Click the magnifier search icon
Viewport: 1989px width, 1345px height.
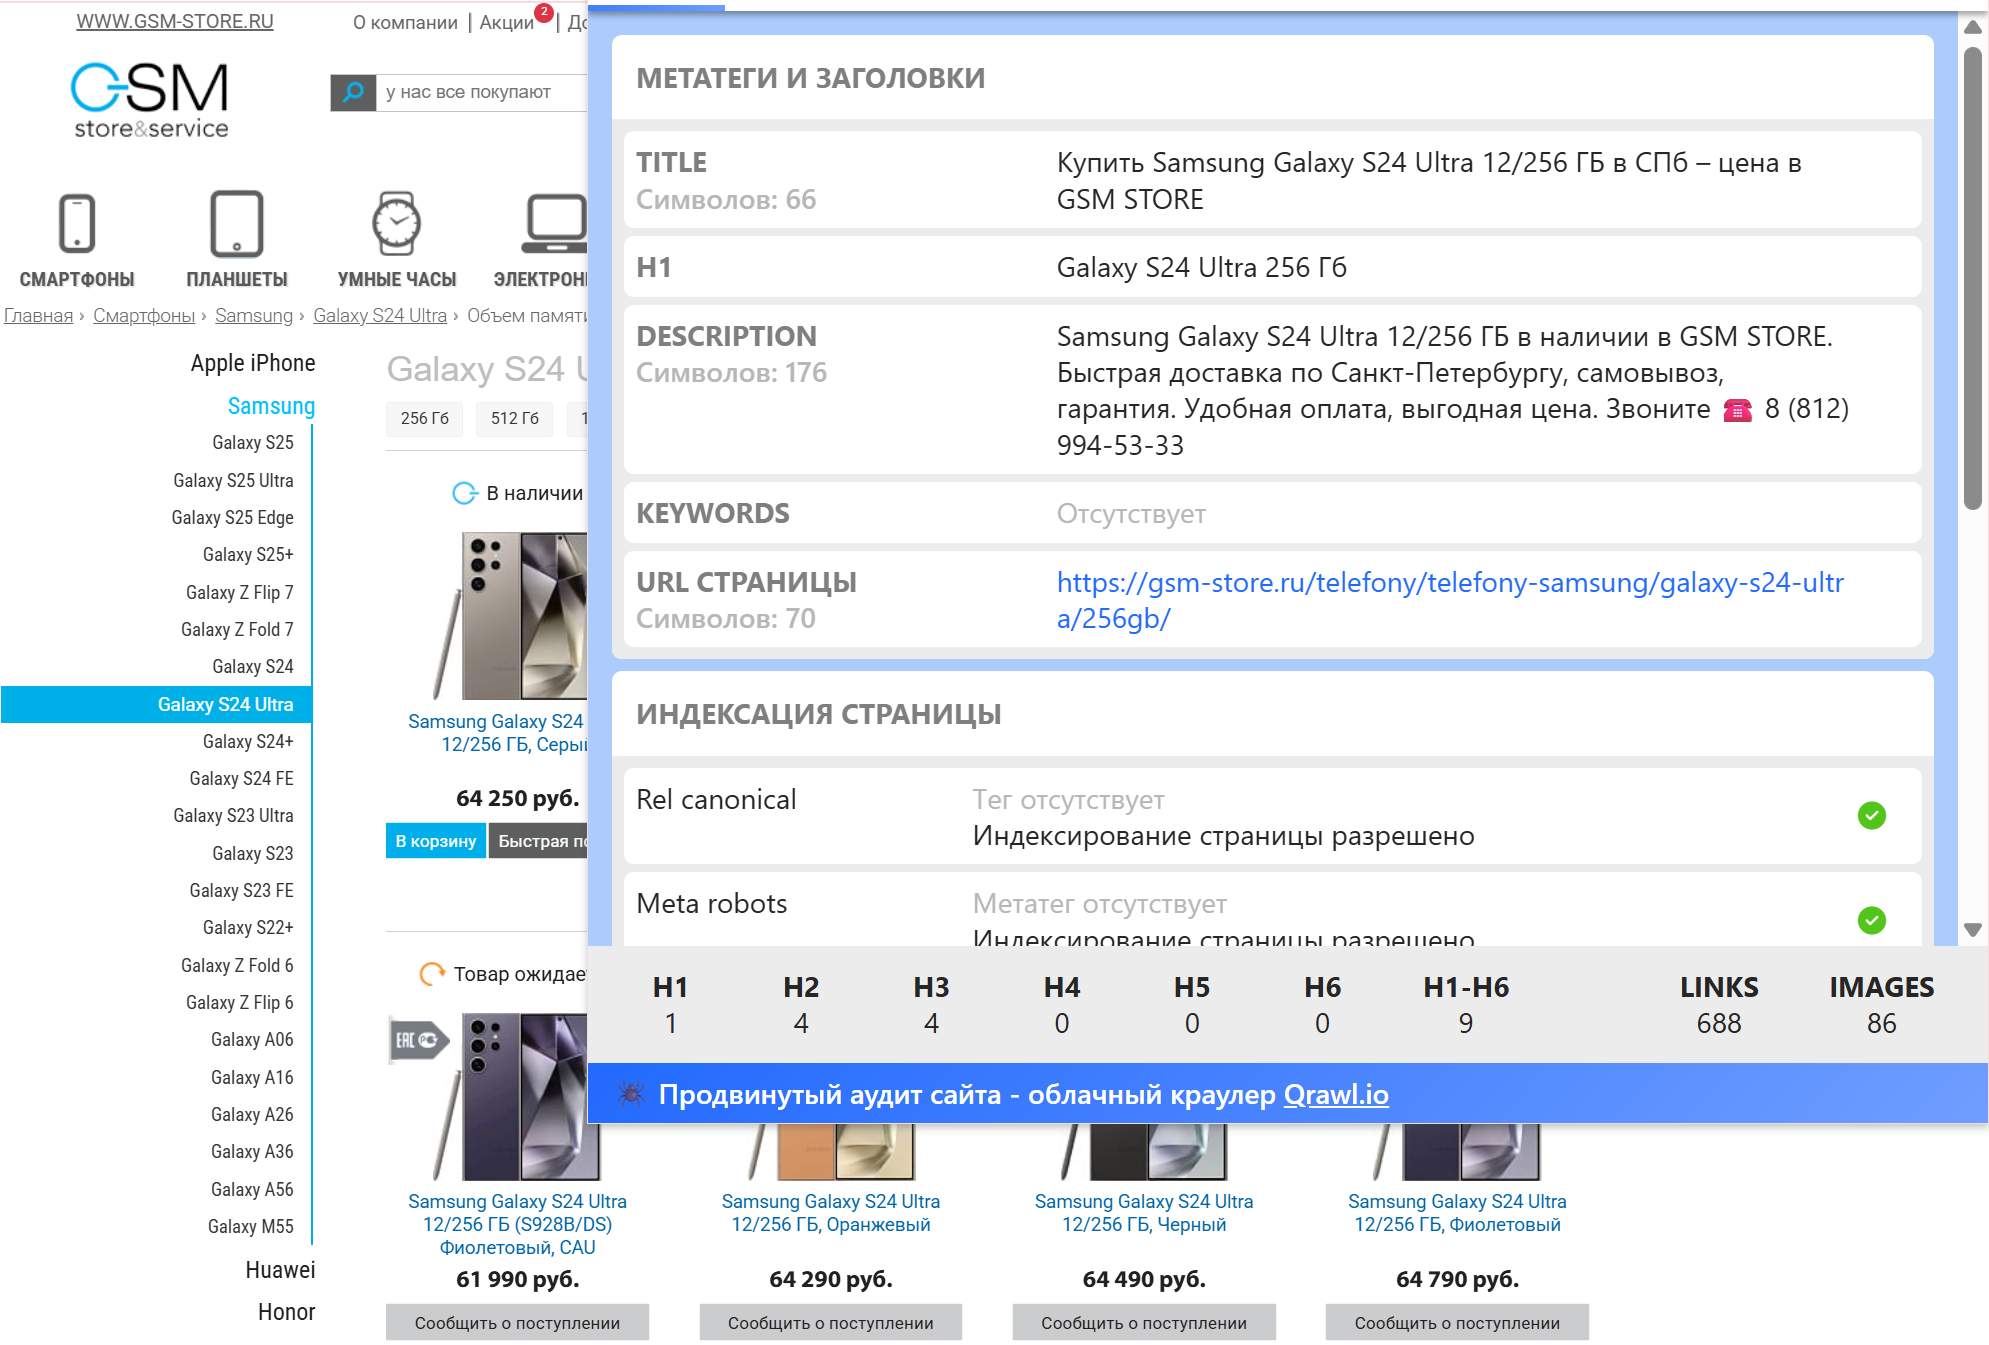point(353,92)
